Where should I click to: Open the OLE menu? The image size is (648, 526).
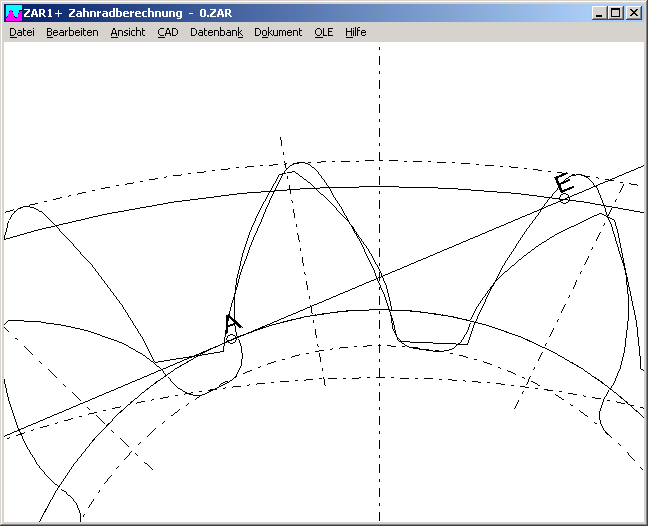click(324, 32)
